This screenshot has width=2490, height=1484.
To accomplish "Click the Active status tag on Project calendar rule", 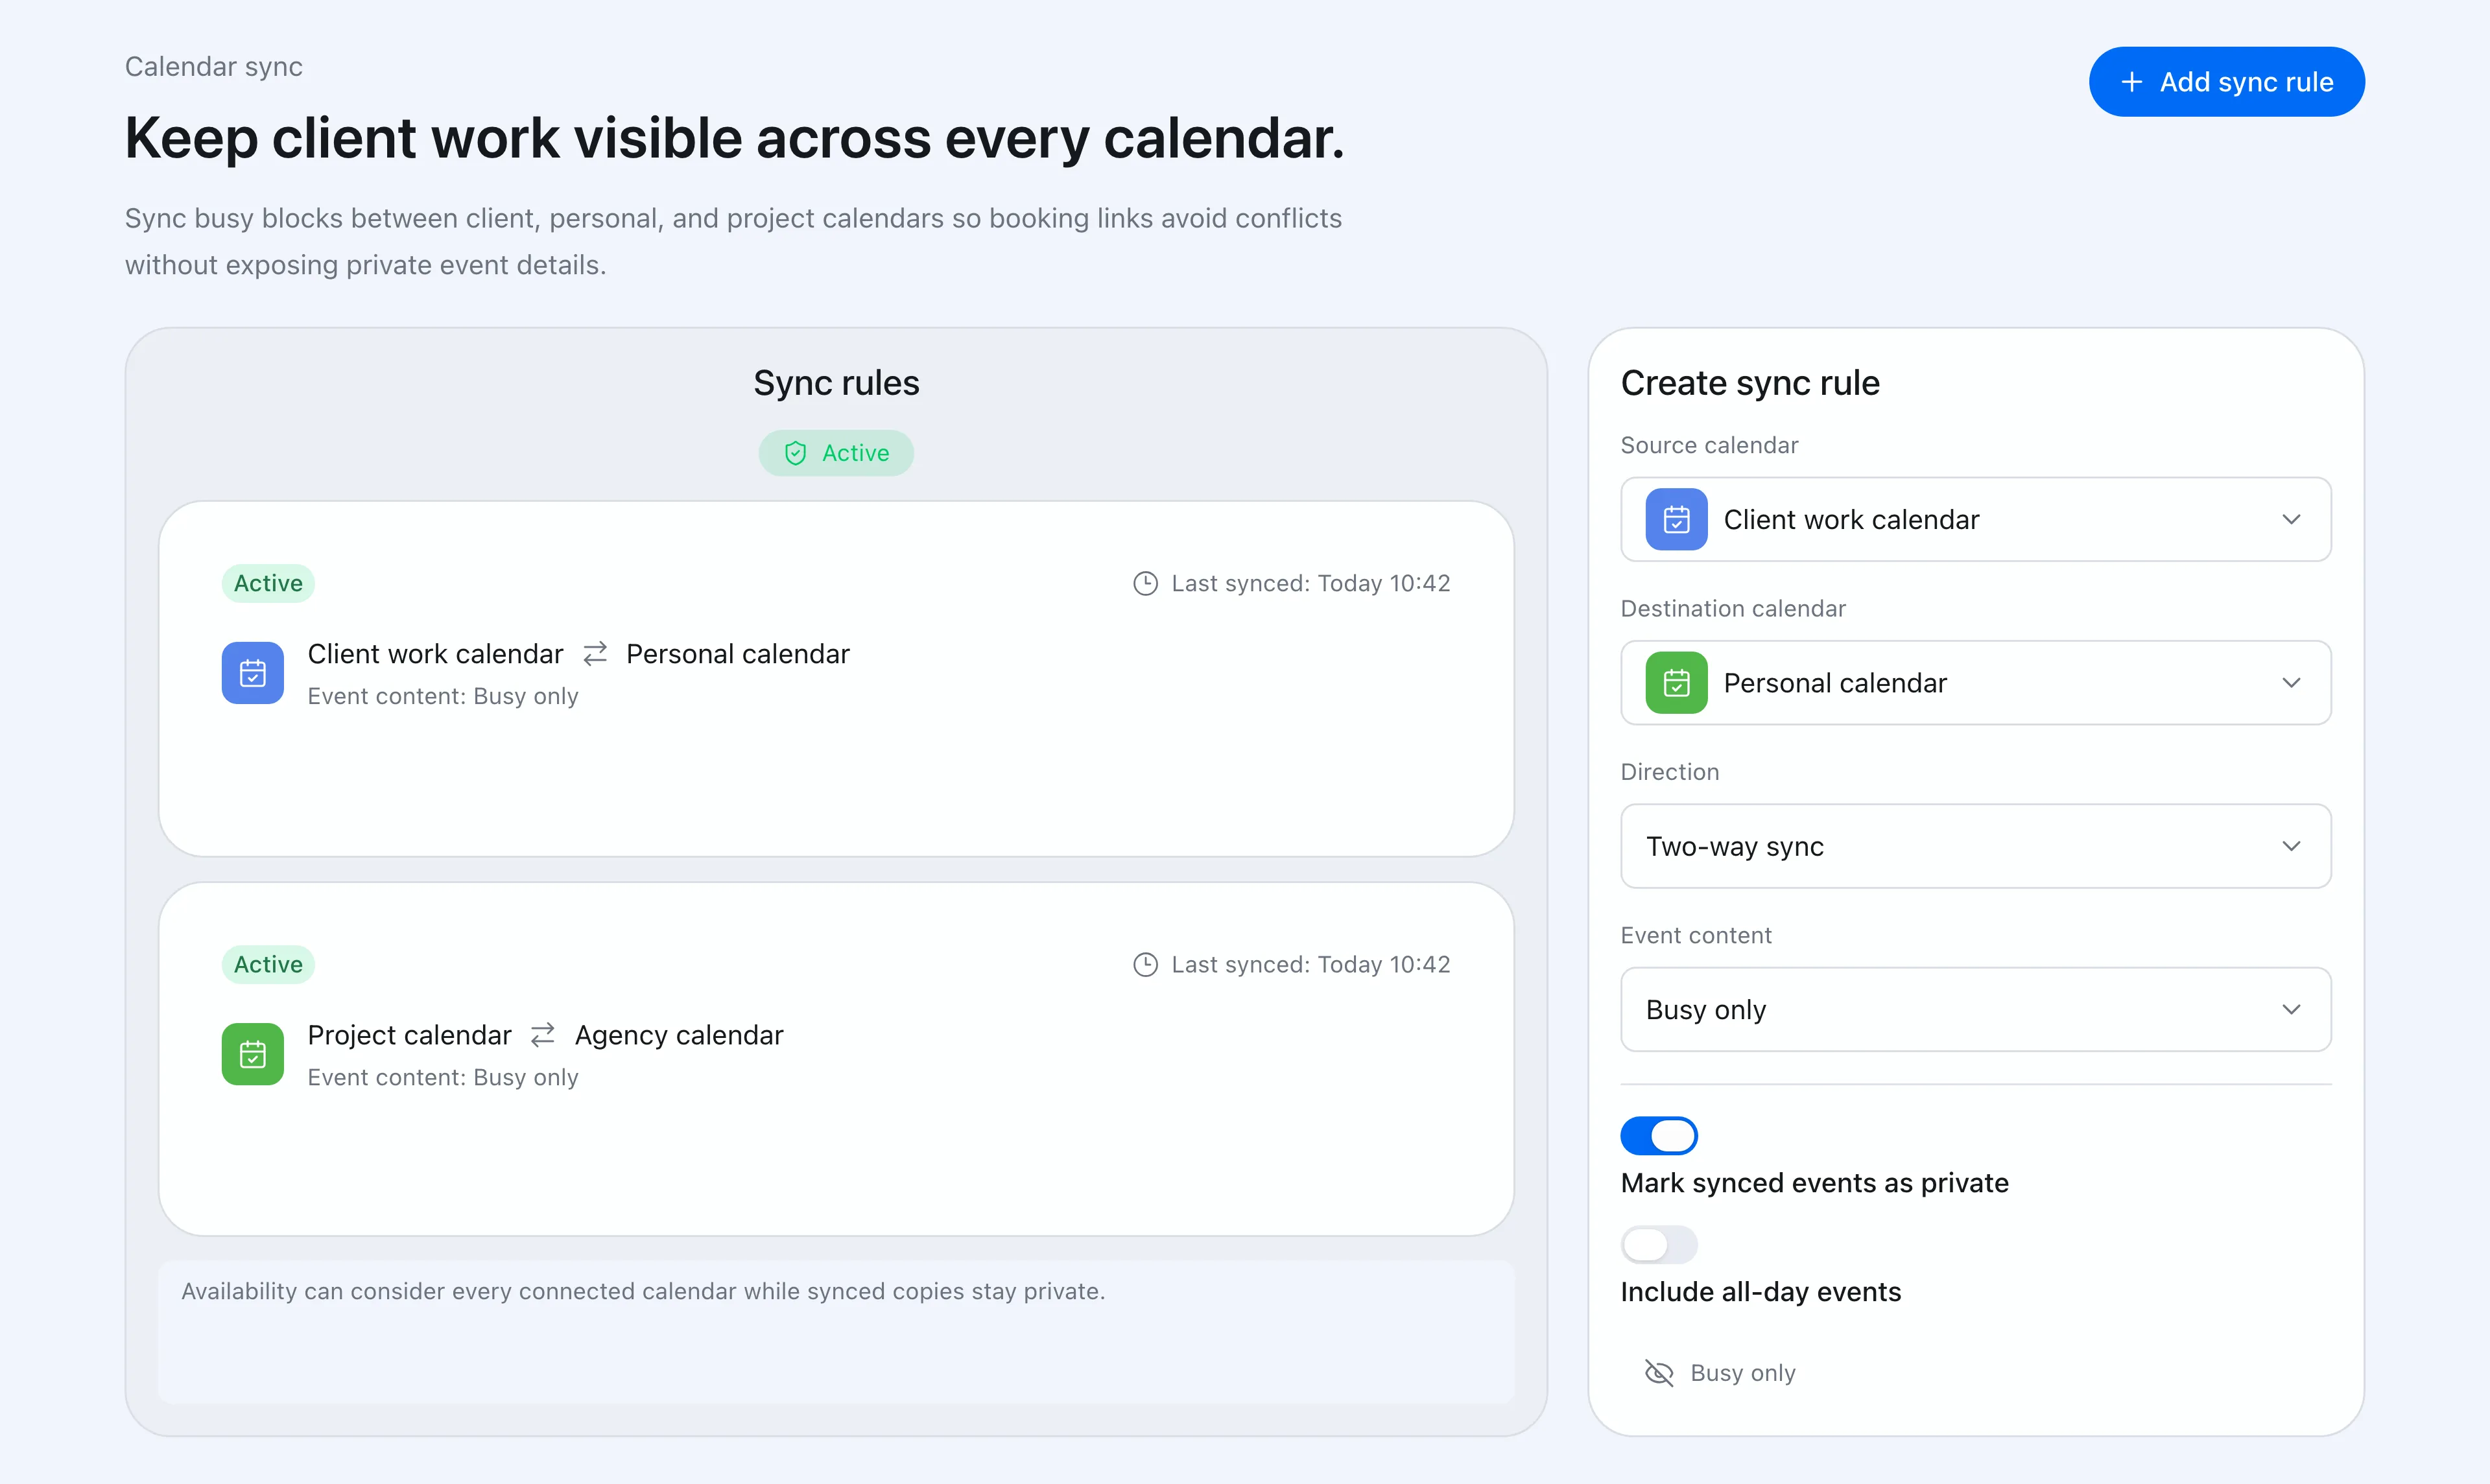I will tap(268, 964).
